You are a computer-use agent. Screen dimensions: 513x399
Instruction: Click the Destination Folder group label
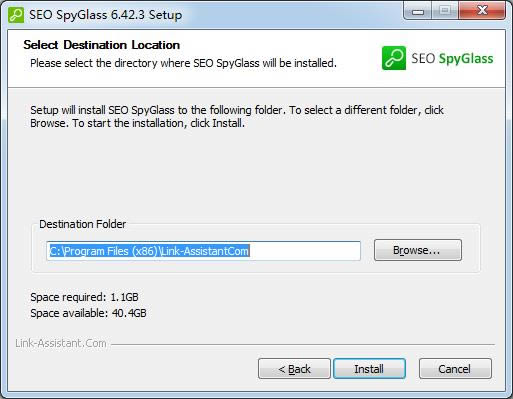83,224
